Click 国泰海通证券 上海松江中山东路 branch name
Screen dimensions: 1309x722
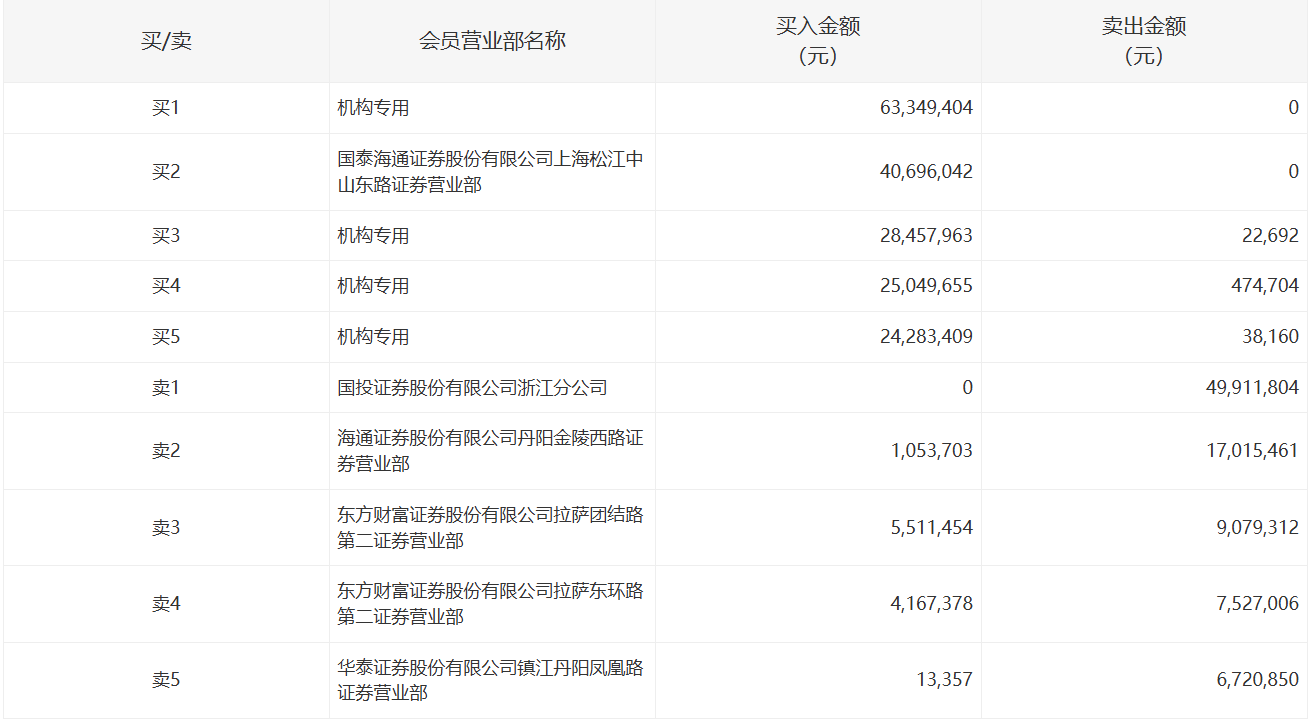(490, 172)
